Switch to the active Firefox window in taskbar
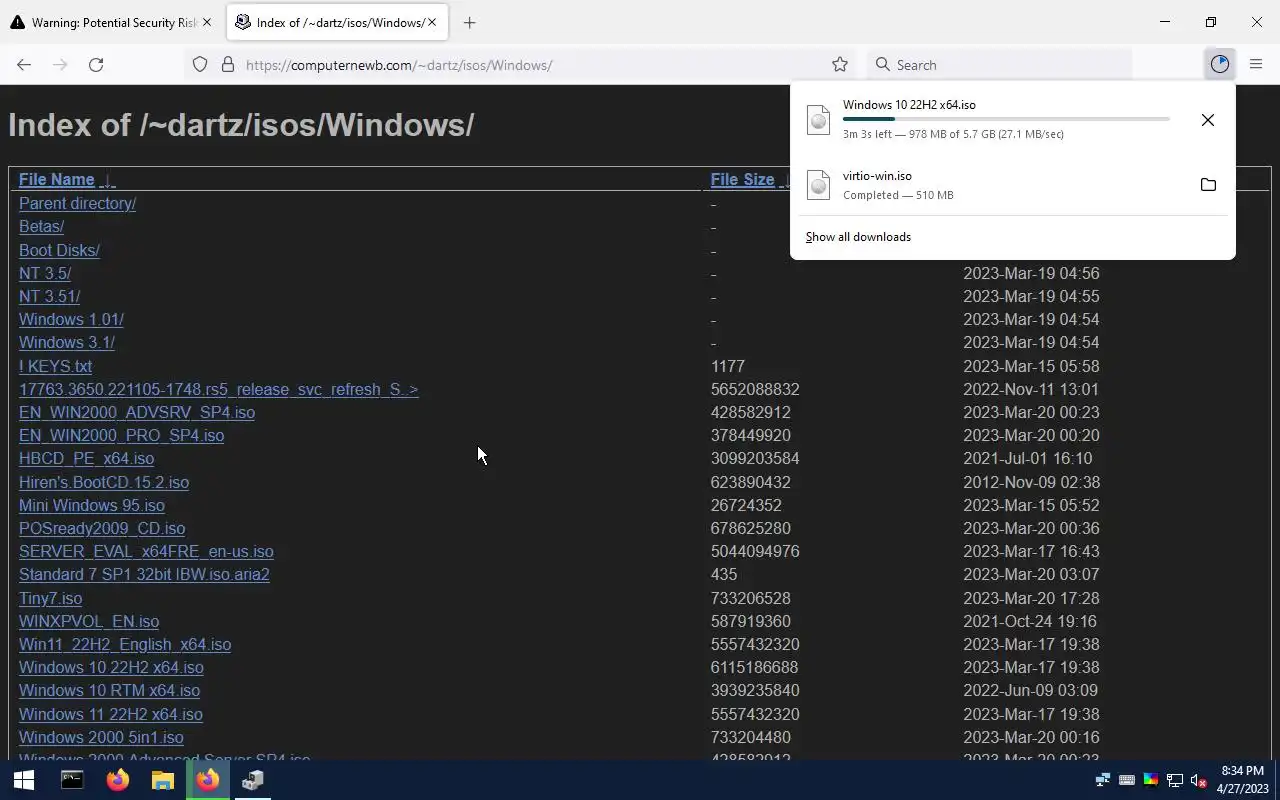Viewport: 1280px width, 800px height. click(x=208, y=780)
